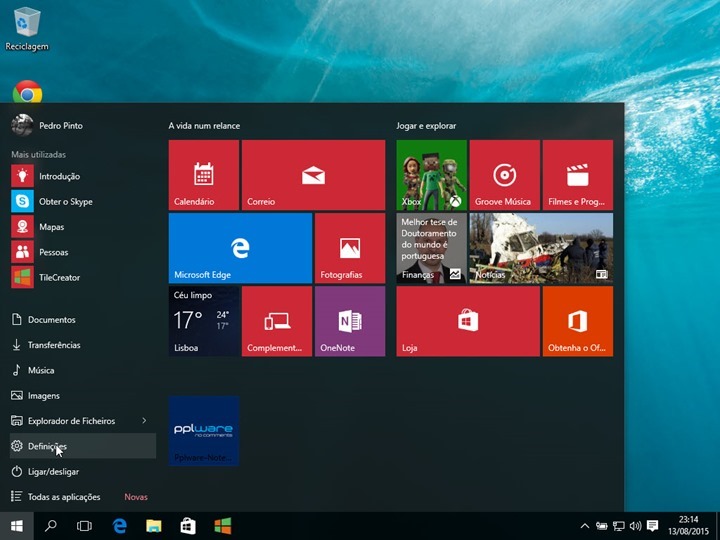Show hidden system tray icons

pos(585,526)
